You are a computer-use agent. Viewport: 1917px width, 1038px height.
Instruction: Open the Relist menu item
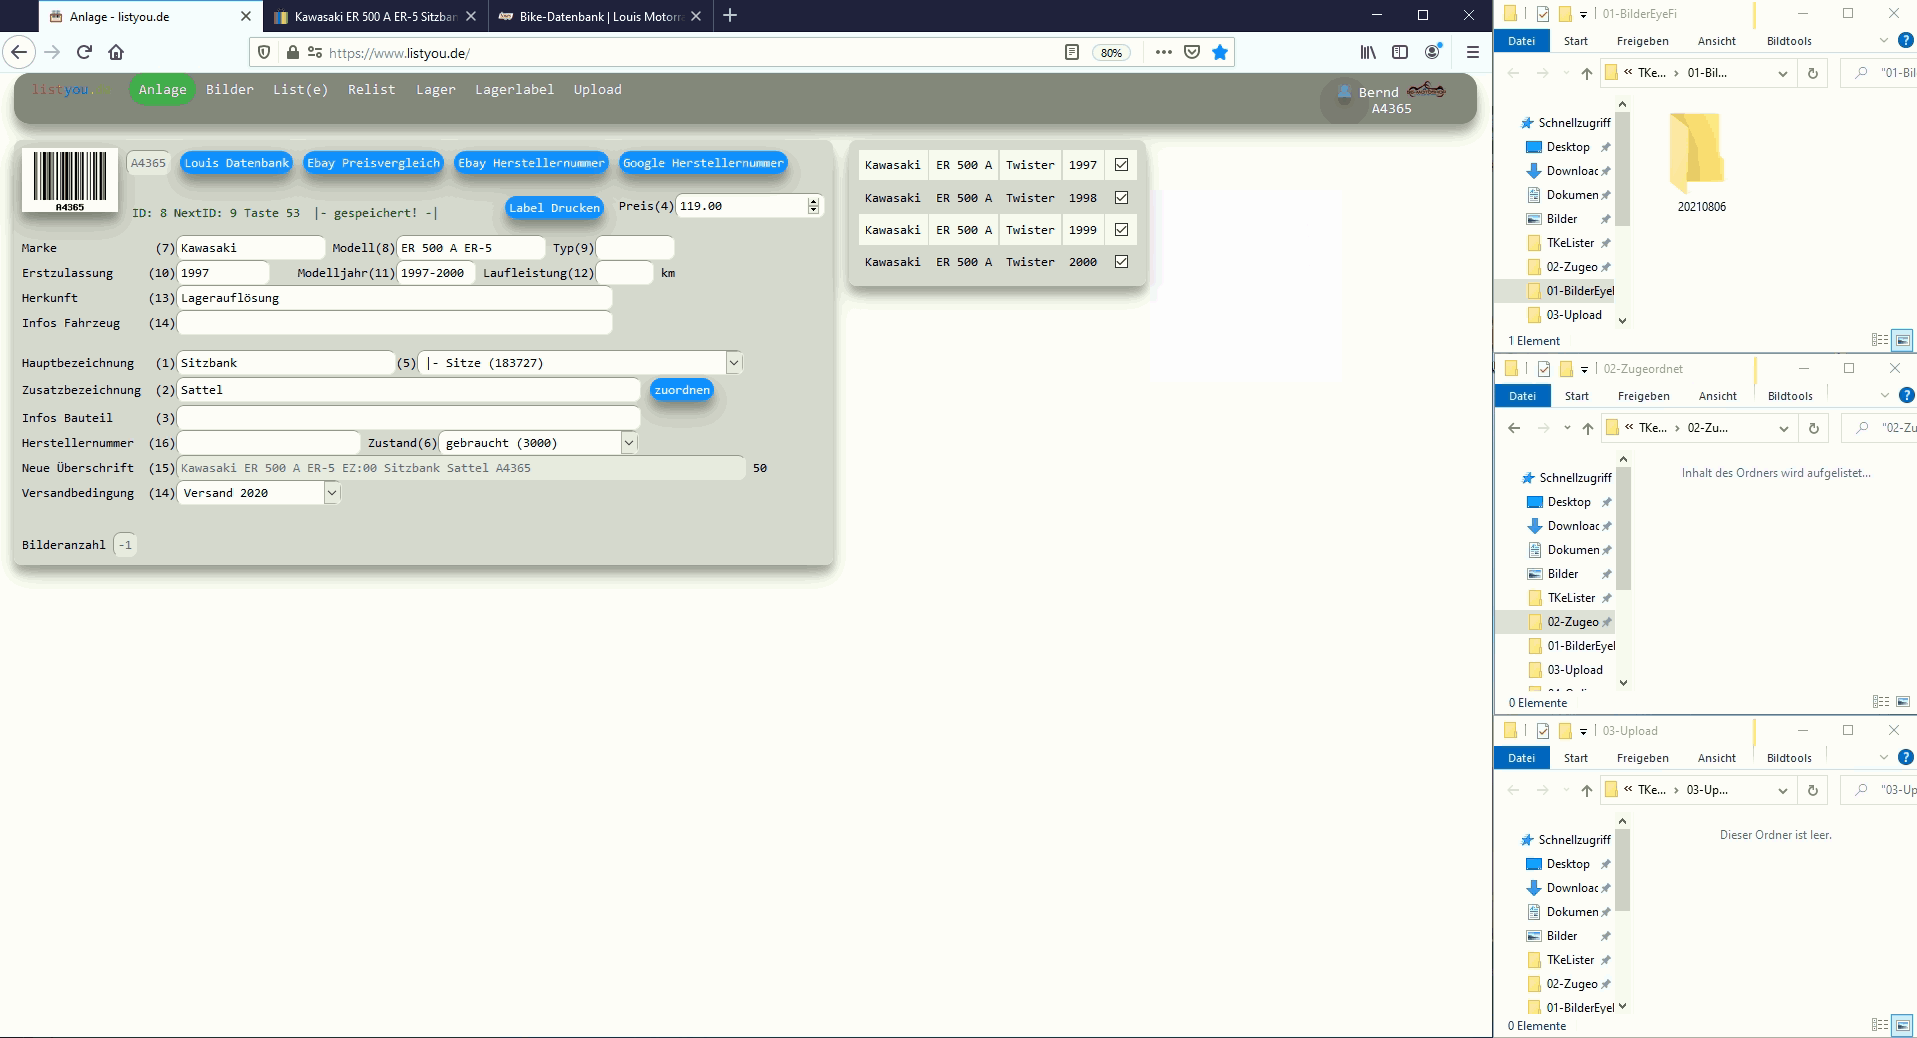[372, 89]
